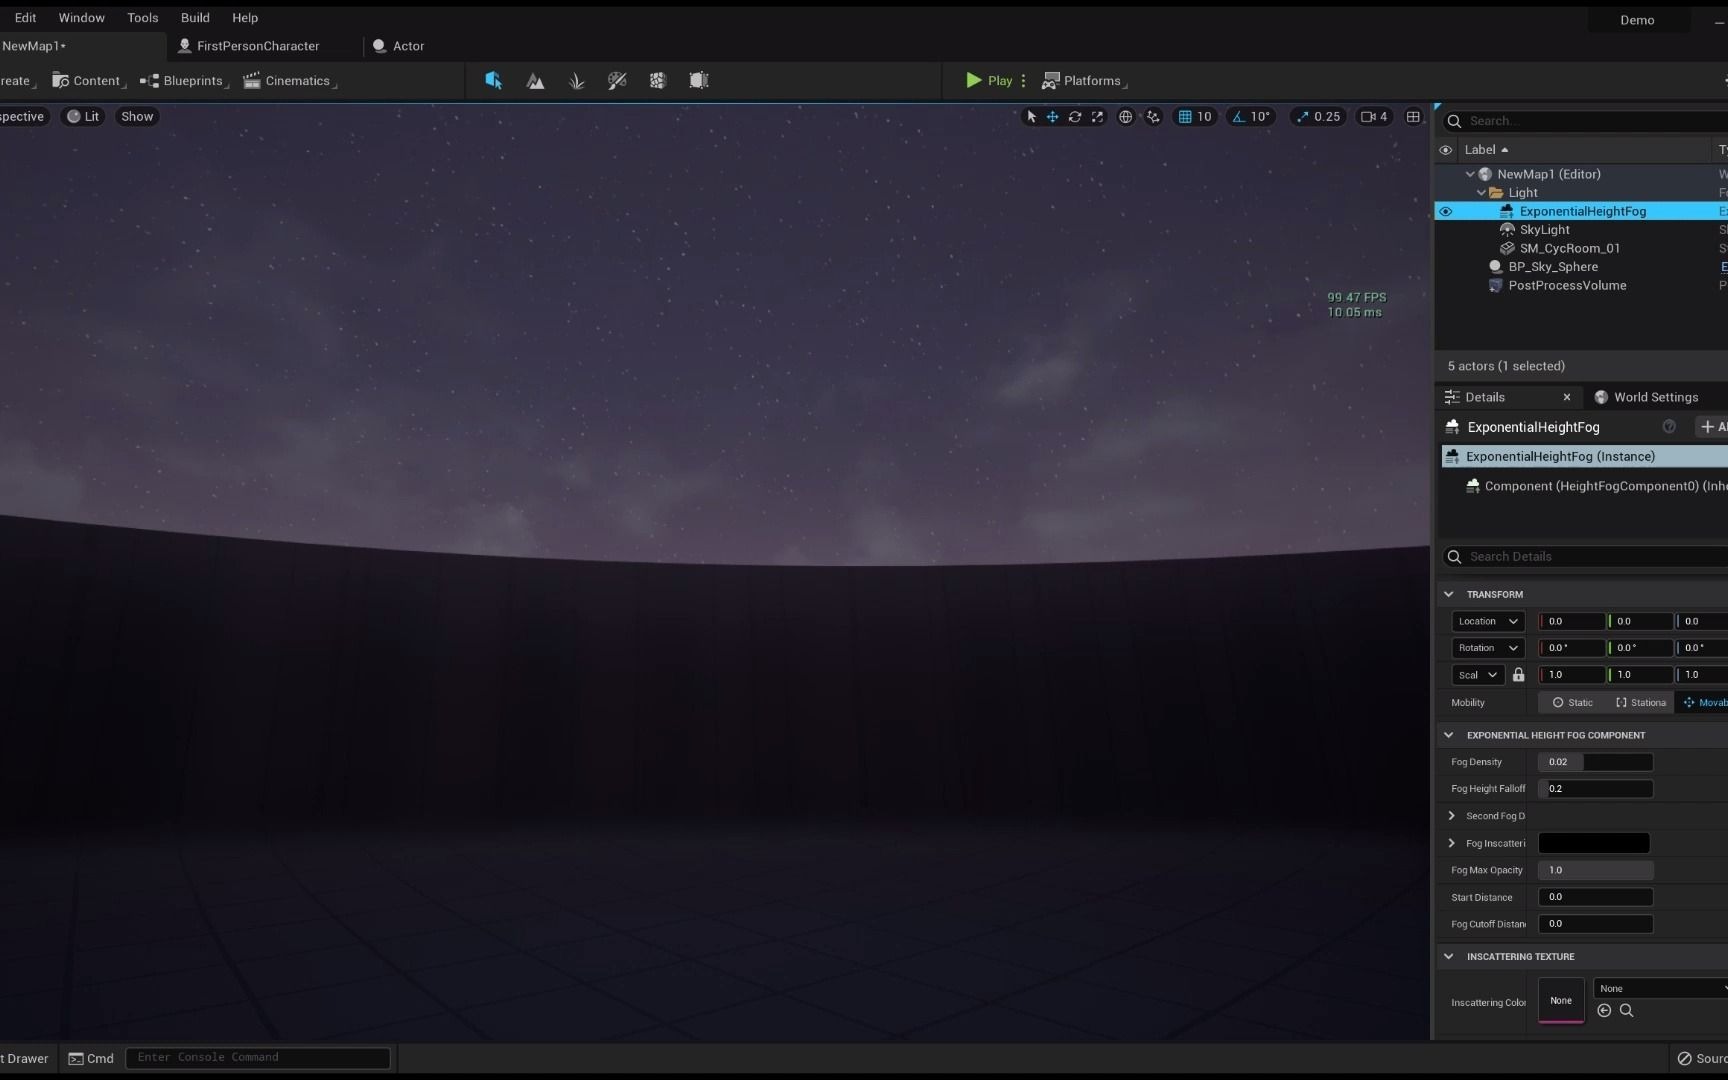Enter Fracture editing mode

pyautogui.click(x=658, y=81)
